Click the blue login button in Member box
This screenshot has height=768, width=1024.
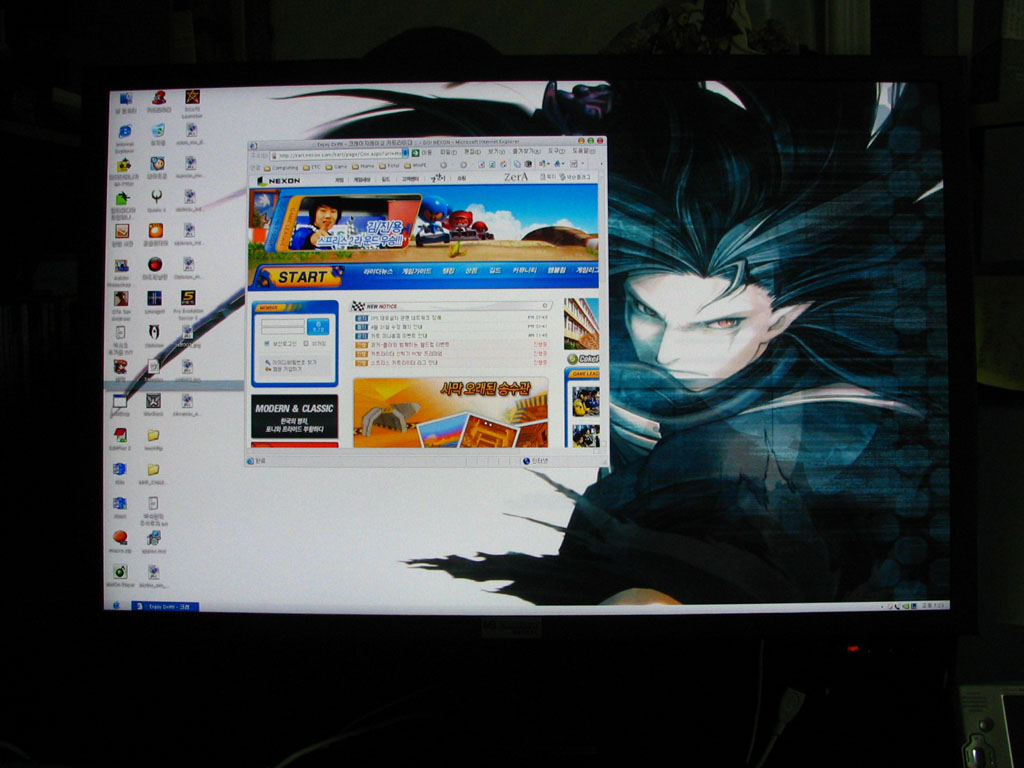[318, 327]
